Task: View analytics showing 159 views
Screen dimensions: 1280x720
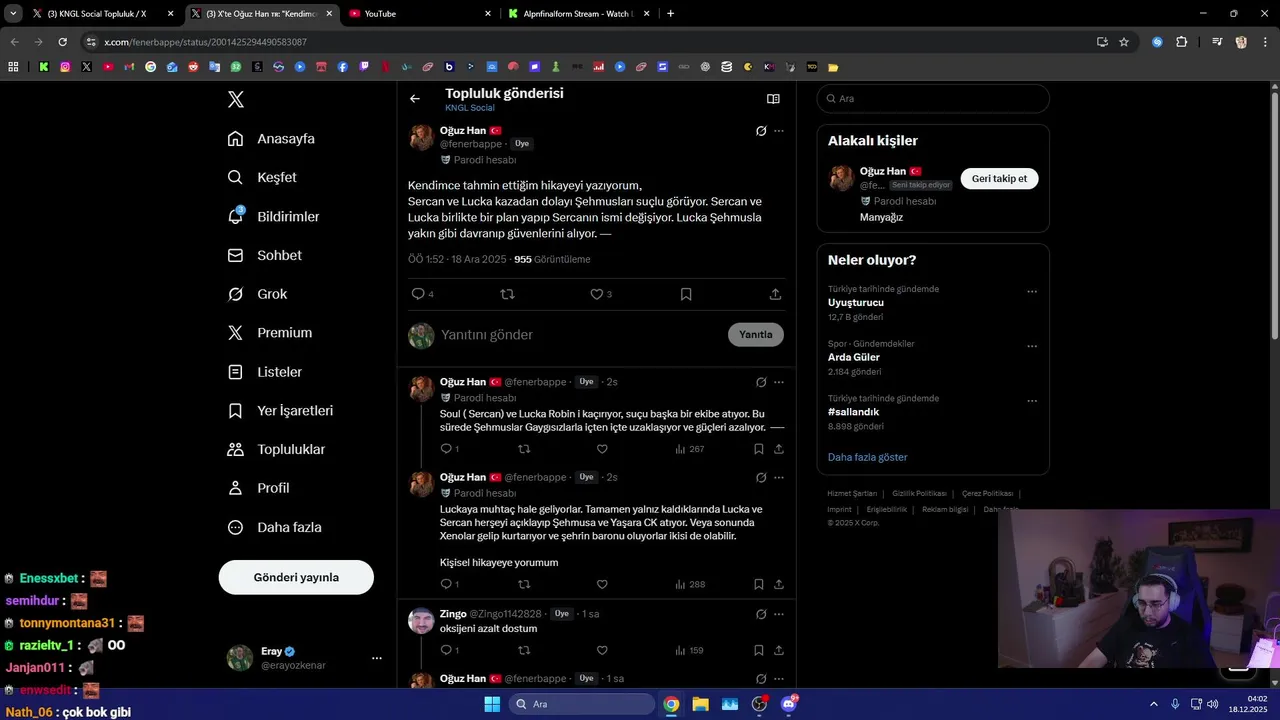Action: (x=690, y=650)
